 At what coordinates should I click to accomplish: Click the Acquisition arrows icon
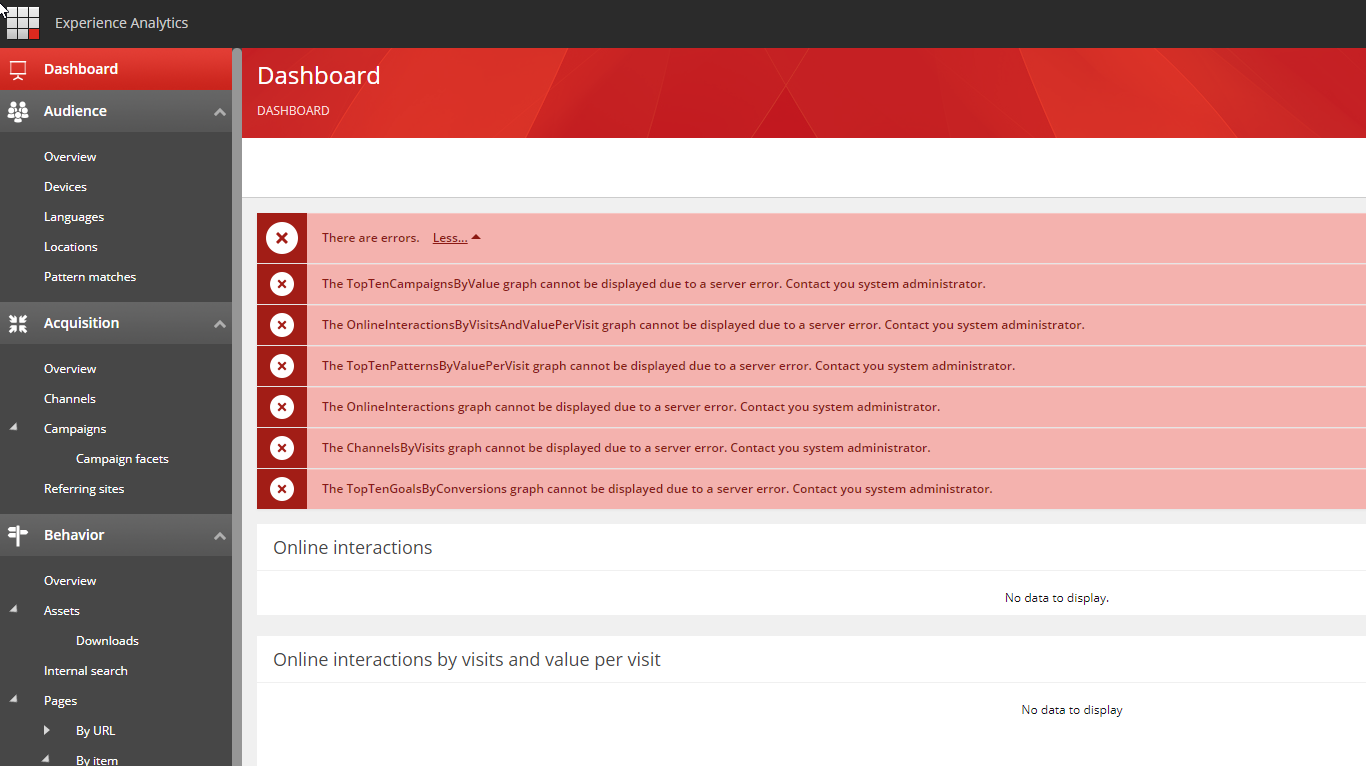18,324
